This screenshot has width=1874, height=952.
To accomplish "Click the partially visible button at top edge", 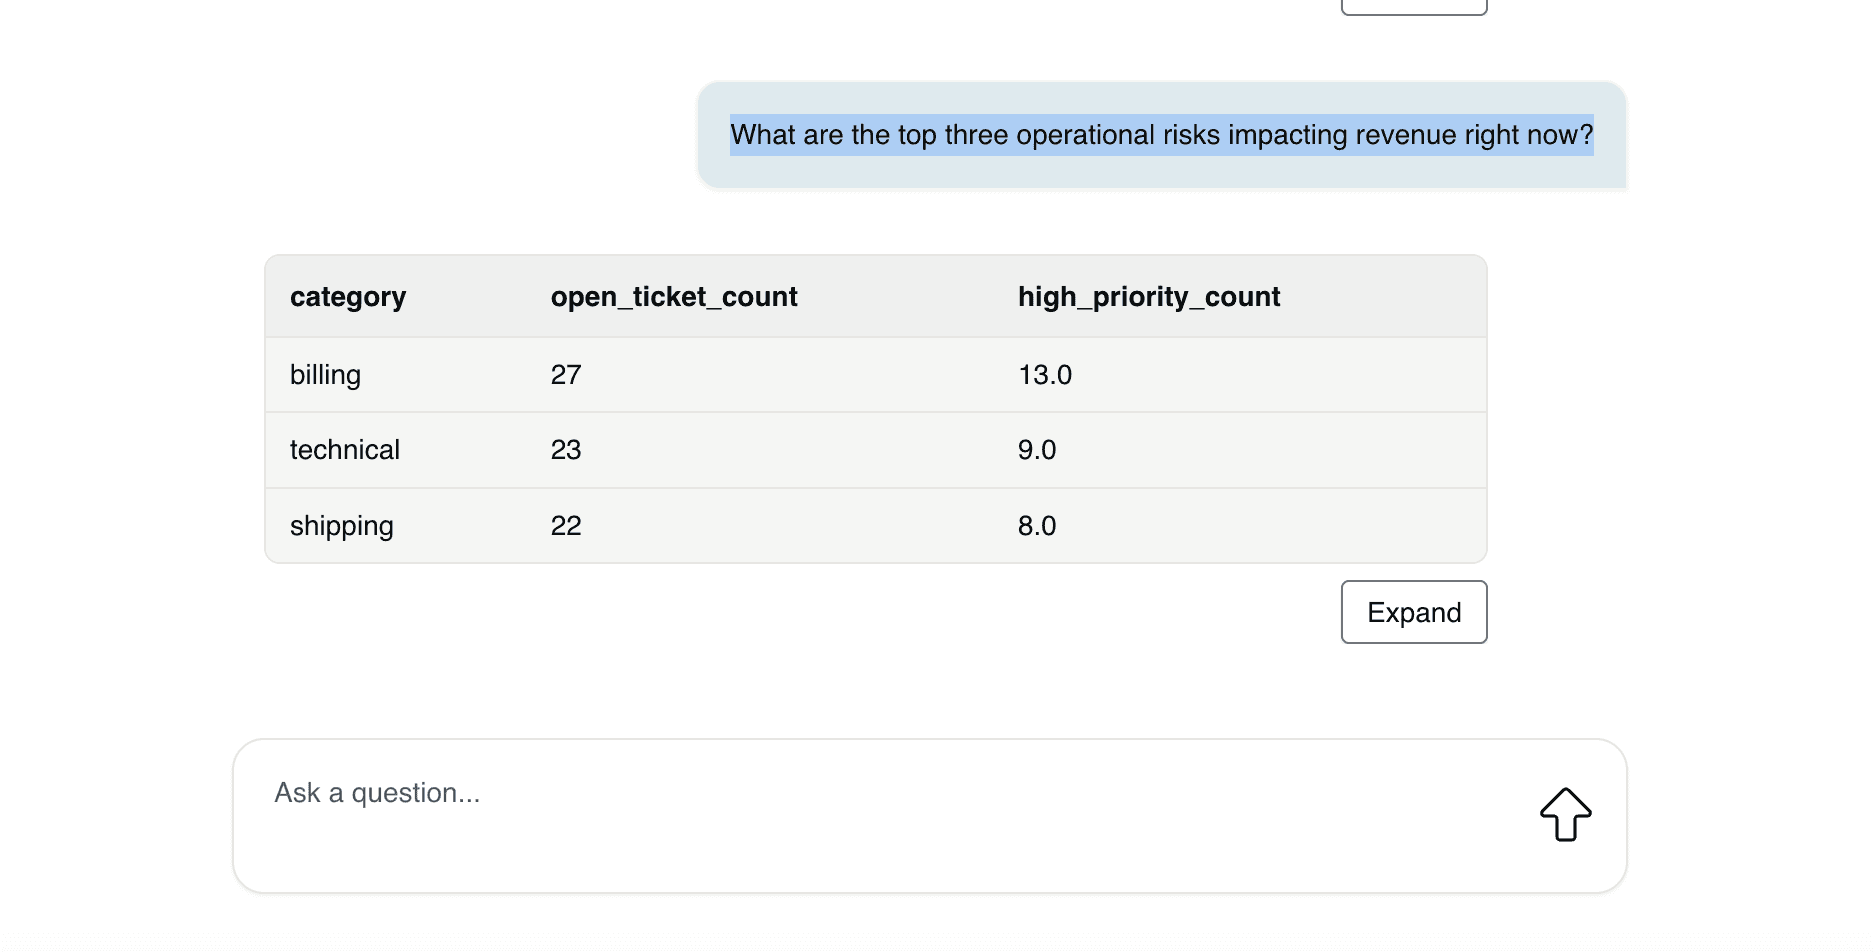I will 1413,7.
